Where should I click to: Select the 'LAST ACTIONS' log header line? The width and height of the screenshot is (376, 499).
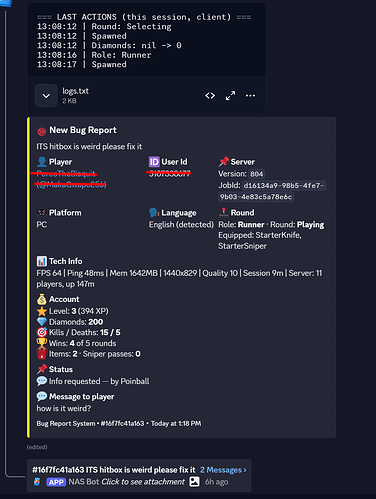[144, 17]
